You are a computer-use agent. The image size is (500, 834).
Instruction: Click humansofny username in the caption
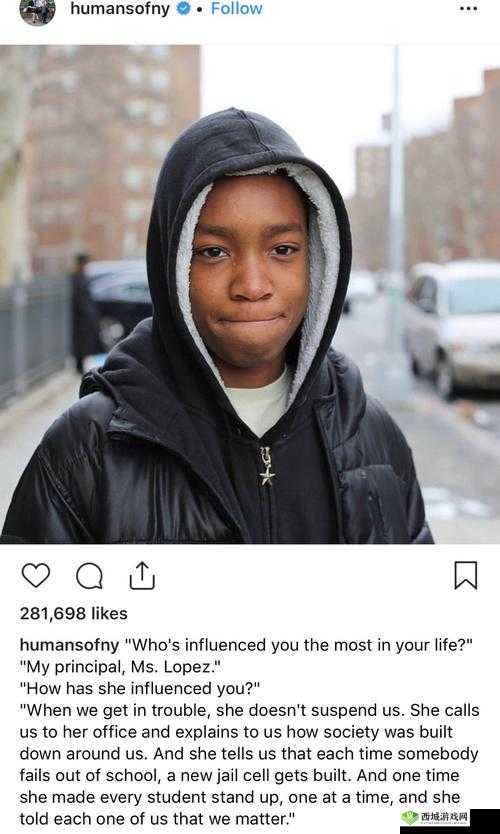coord(69,645)
